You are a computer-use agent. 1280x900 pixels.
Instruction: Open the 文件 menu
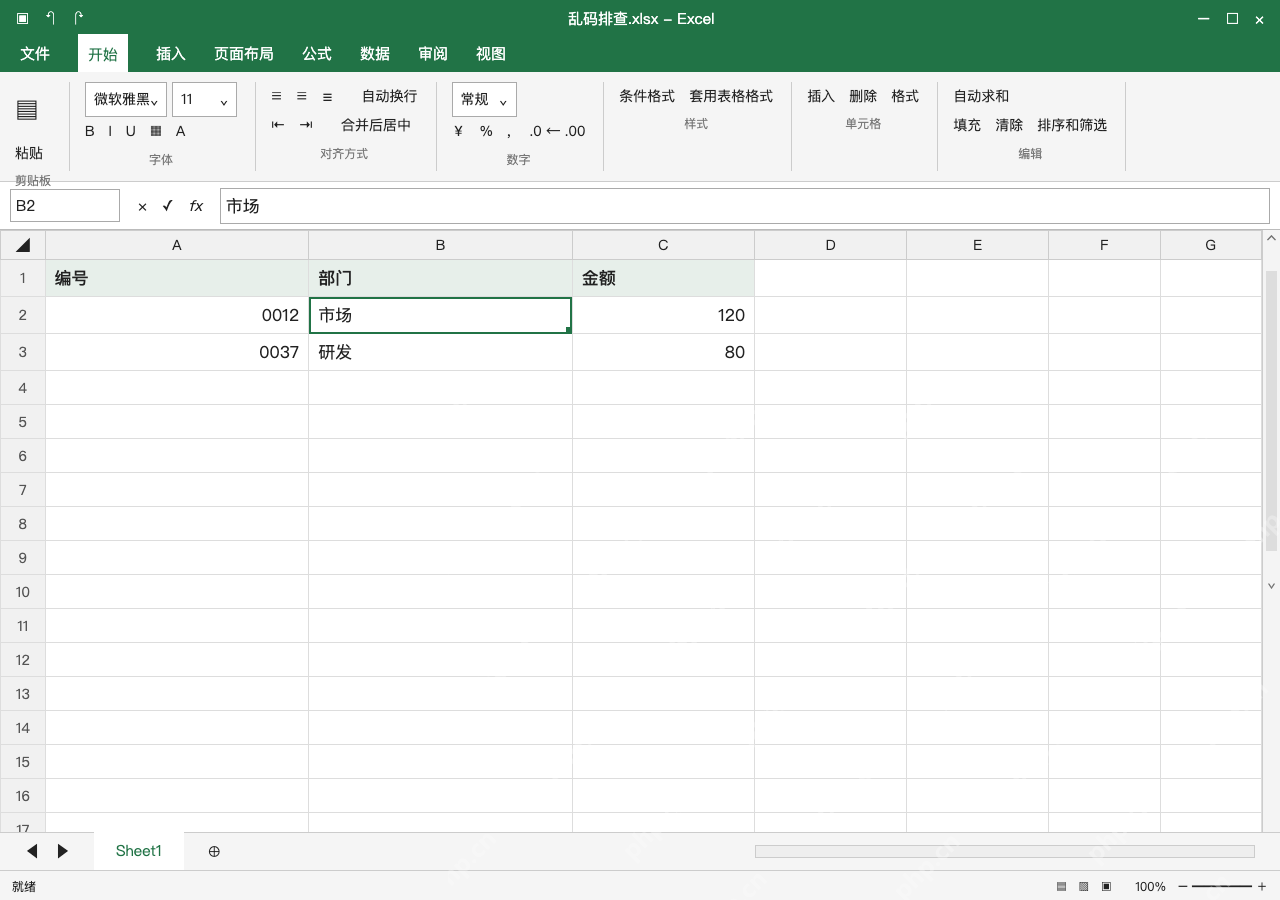35,54
